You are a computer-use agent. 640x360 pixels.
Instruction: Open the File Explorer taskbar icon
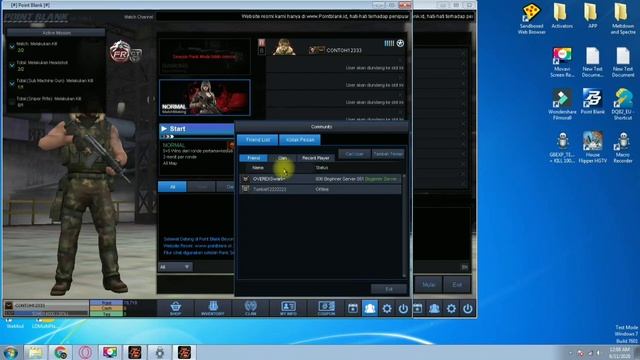tap(36, 352)
